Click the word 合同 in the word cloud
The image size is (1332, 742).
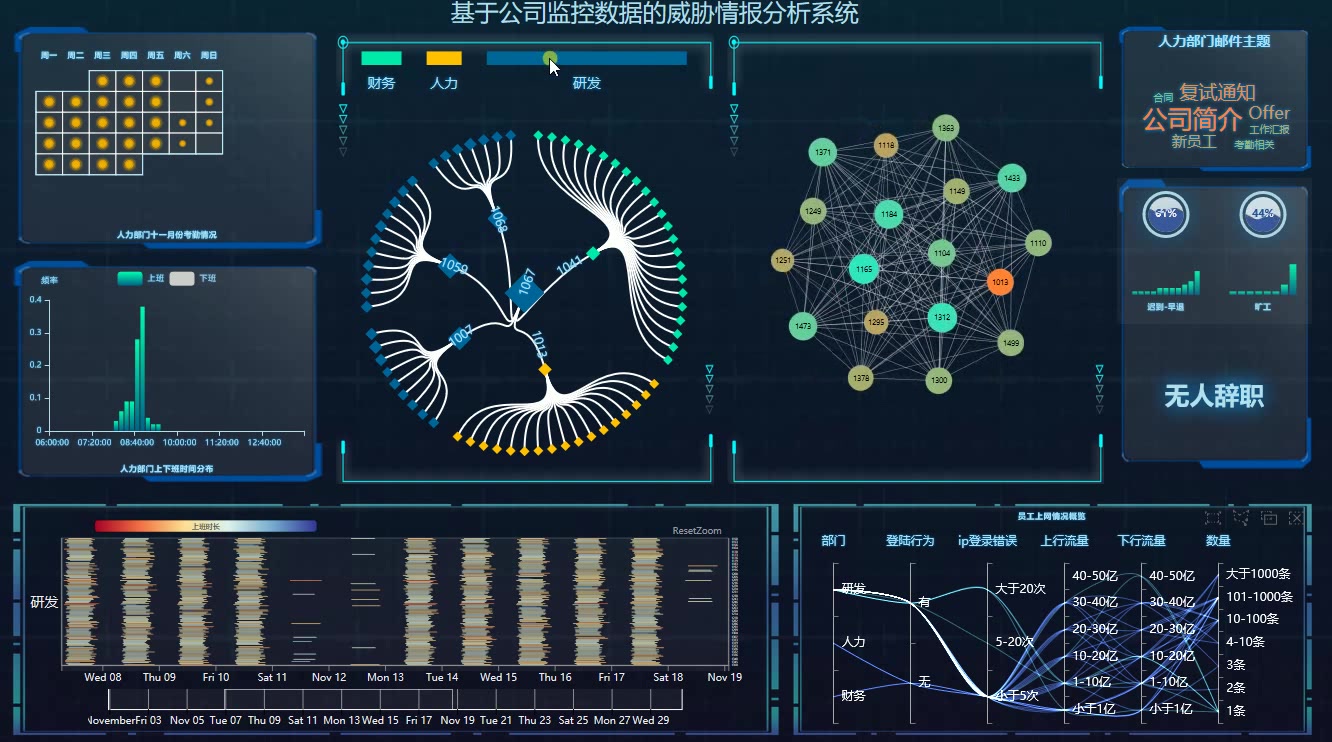tap(1163, 98)
